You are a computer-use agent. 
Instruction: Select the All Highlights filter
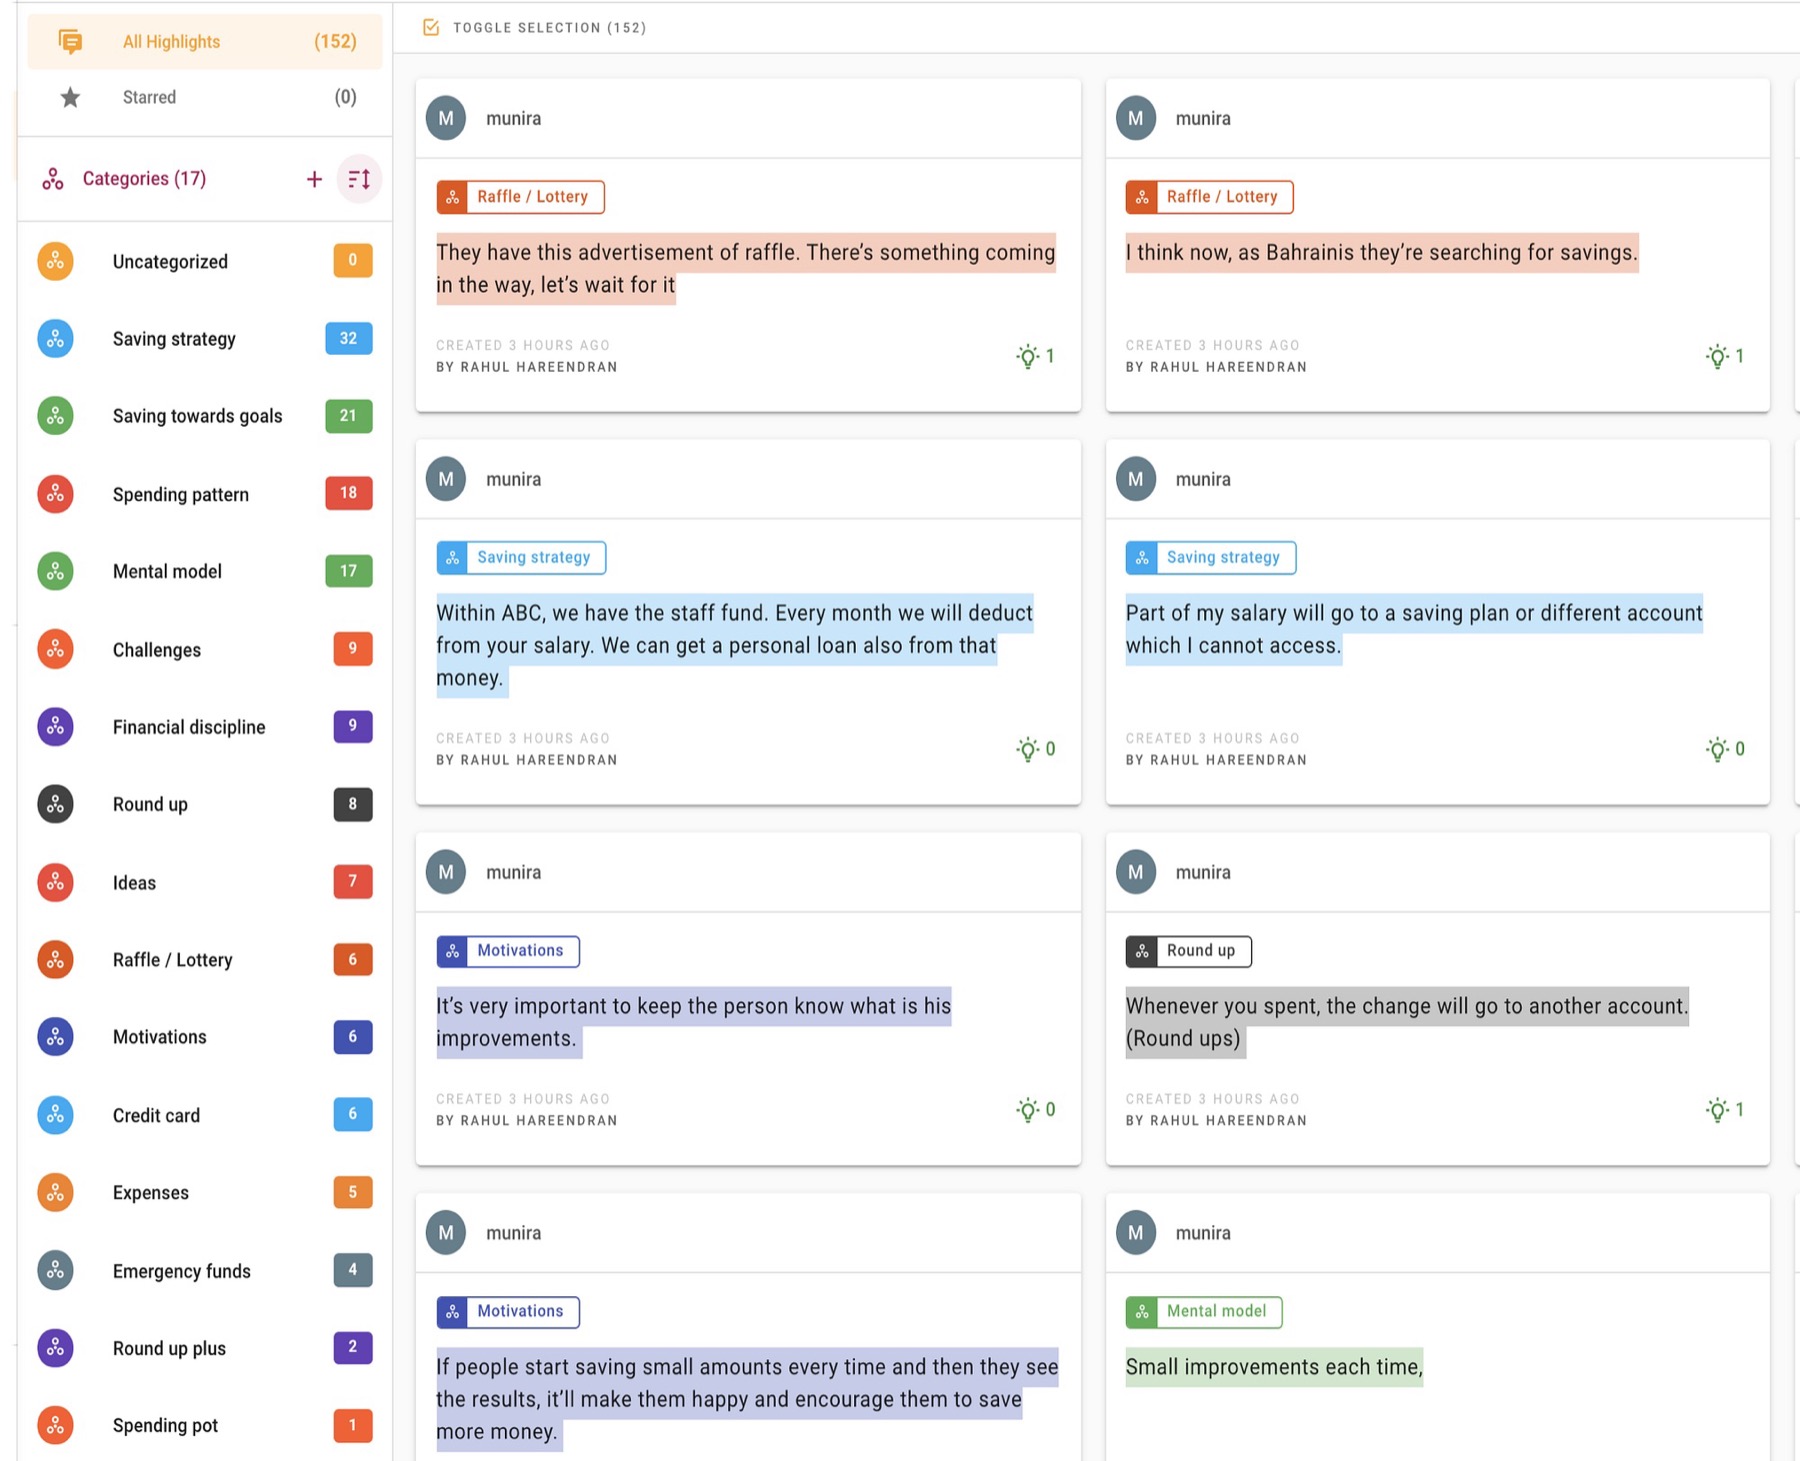tap(205, 41)
